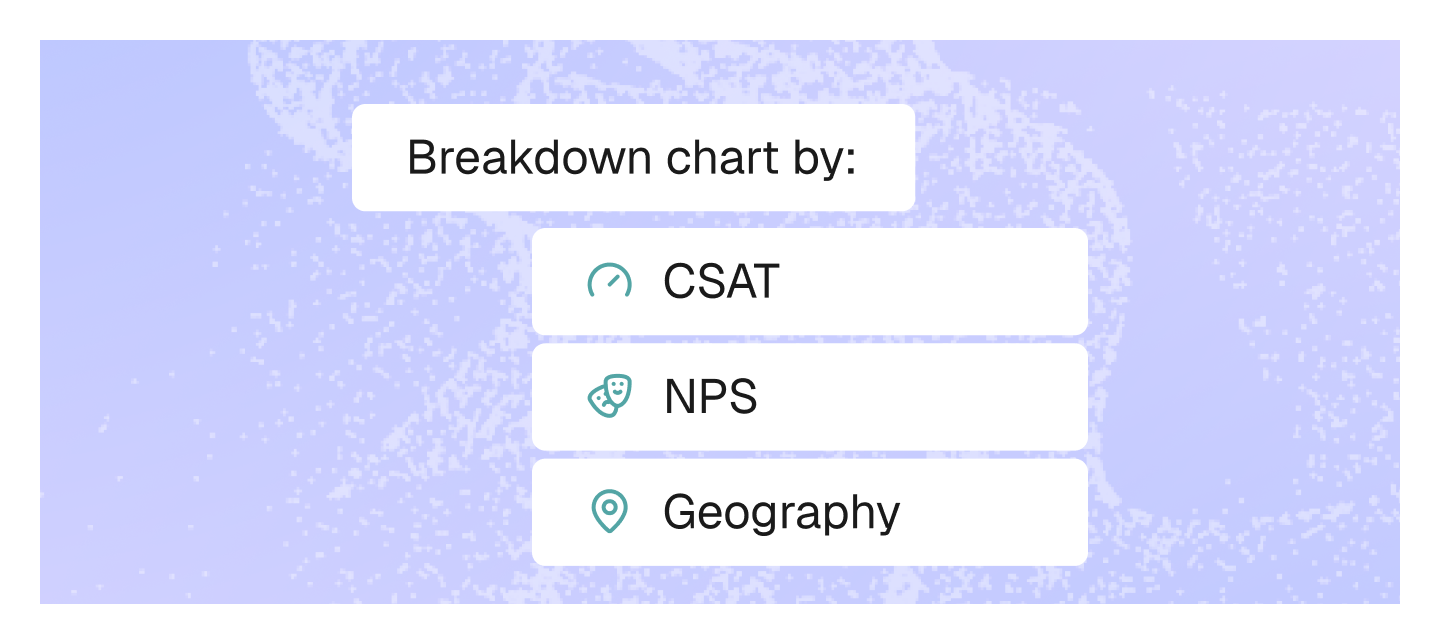The height and width of the screenshot is (644, 1440).
Task: Click the CSAT gauge icon
Action: (609, 282)
